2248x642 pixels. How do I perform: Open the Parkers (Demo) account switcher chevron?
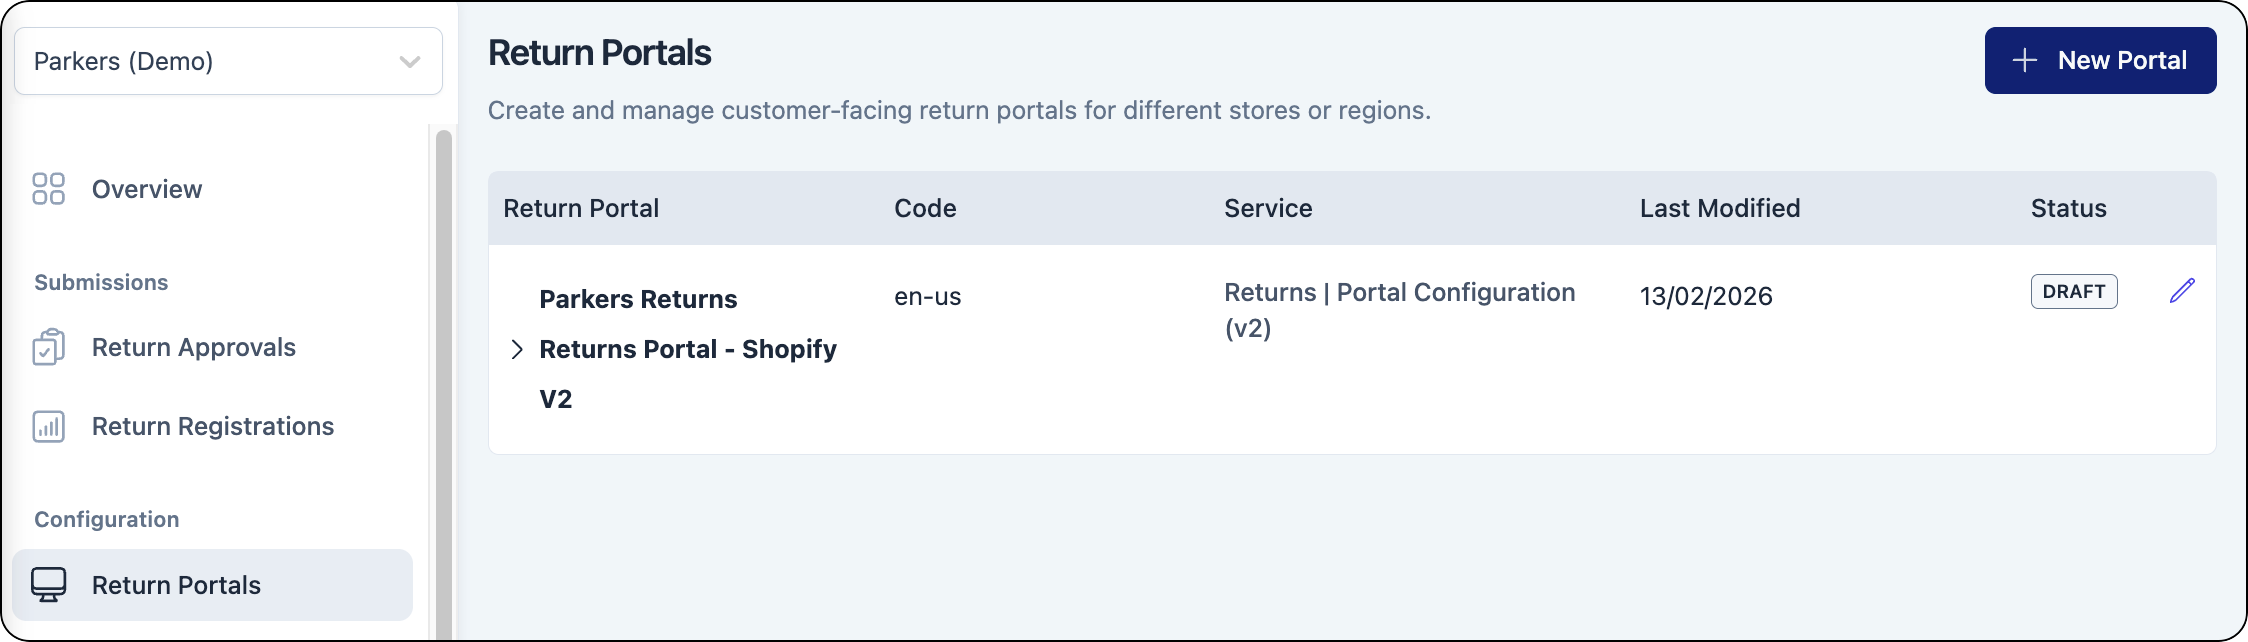[x=410, y=61]
